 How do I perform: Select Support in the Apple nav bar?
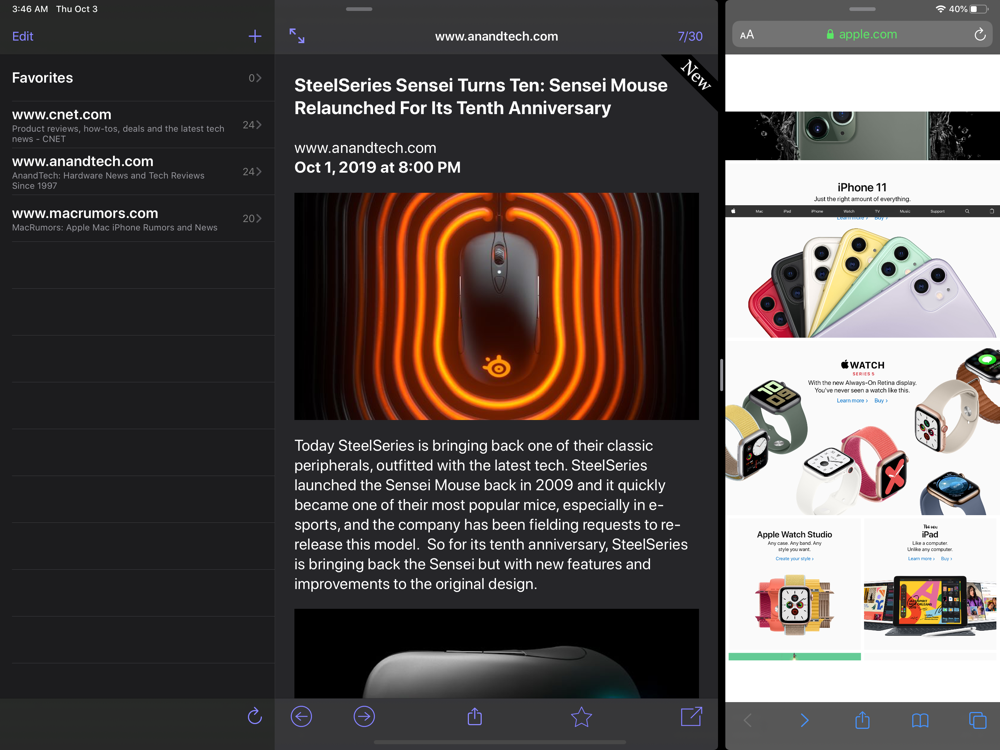point(938,211)
